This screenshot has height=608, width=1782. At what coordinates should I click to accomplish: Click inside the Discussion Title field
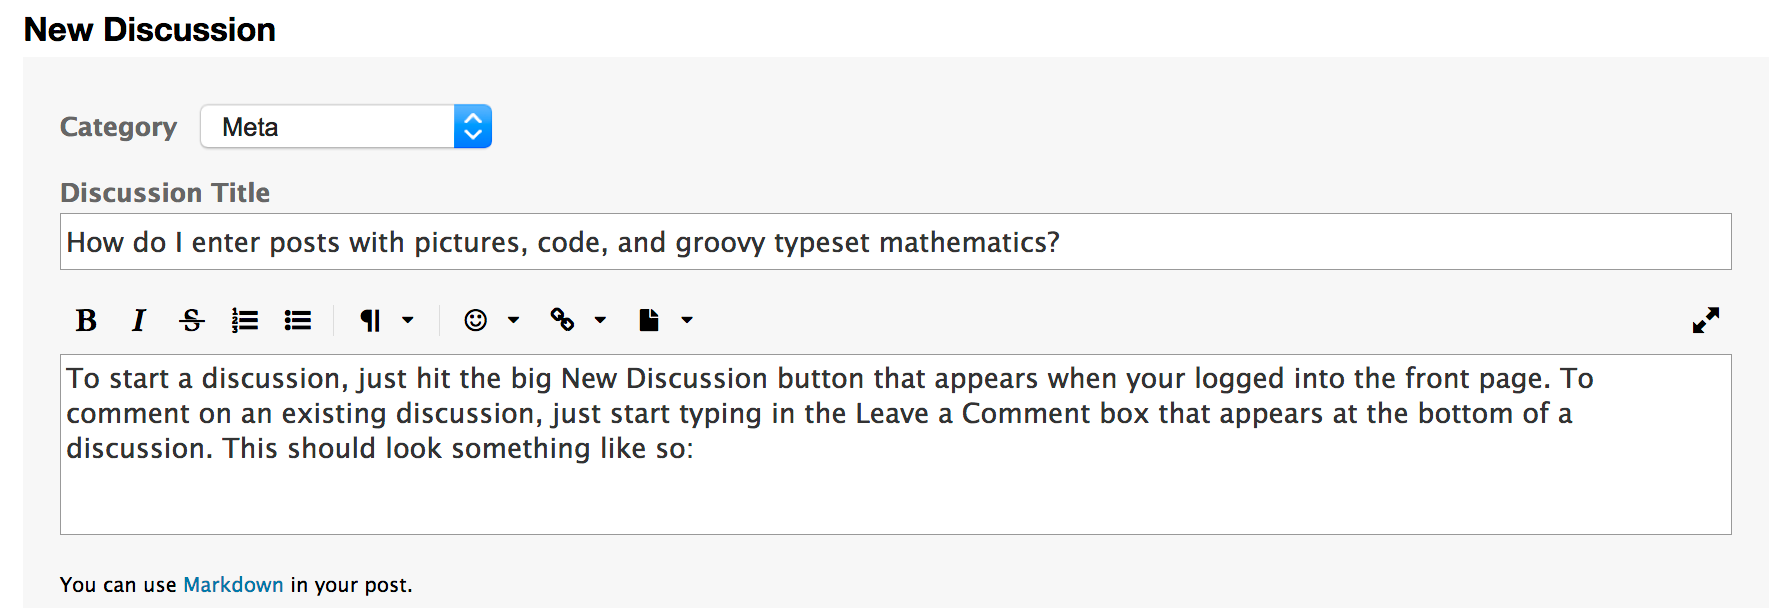pos(895,242)
